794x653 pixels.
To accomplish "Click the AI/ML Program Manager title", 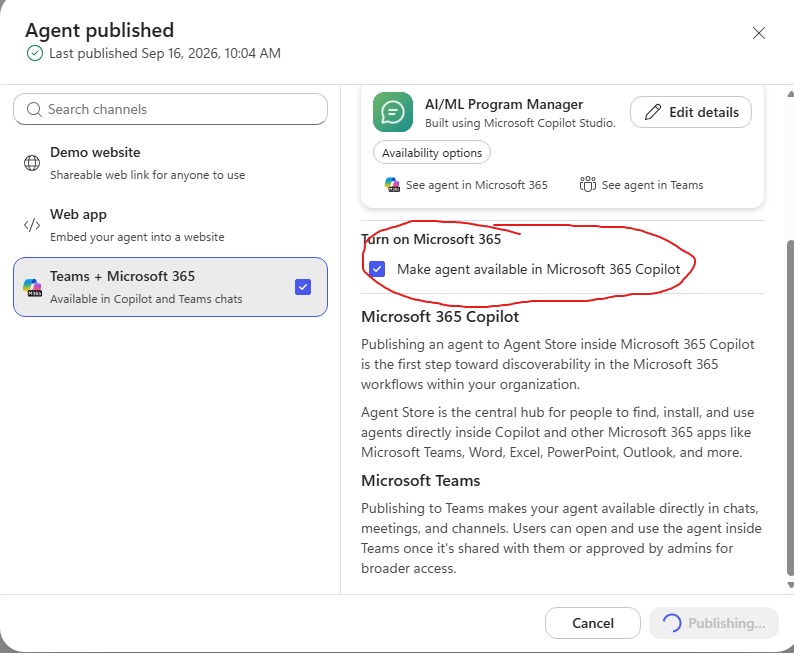I will click(x=504, y=104).
